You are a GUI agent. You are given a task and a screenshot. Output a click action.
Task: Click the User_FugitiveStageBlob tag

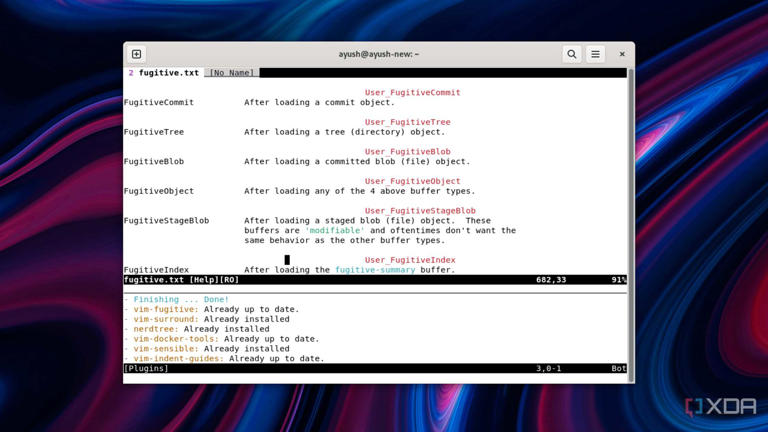(x=420, y=211)
